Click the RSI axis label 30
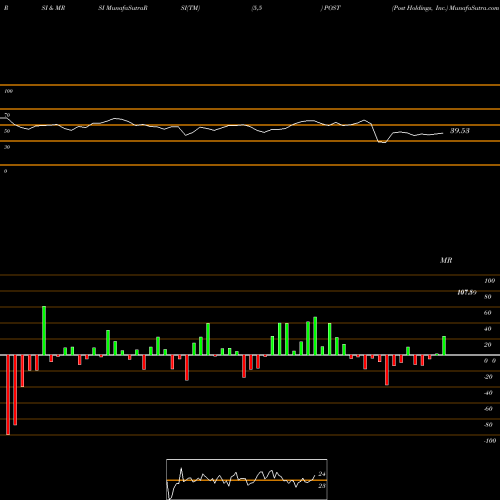The height and width of the screenshot is (500, 500). 7,147
